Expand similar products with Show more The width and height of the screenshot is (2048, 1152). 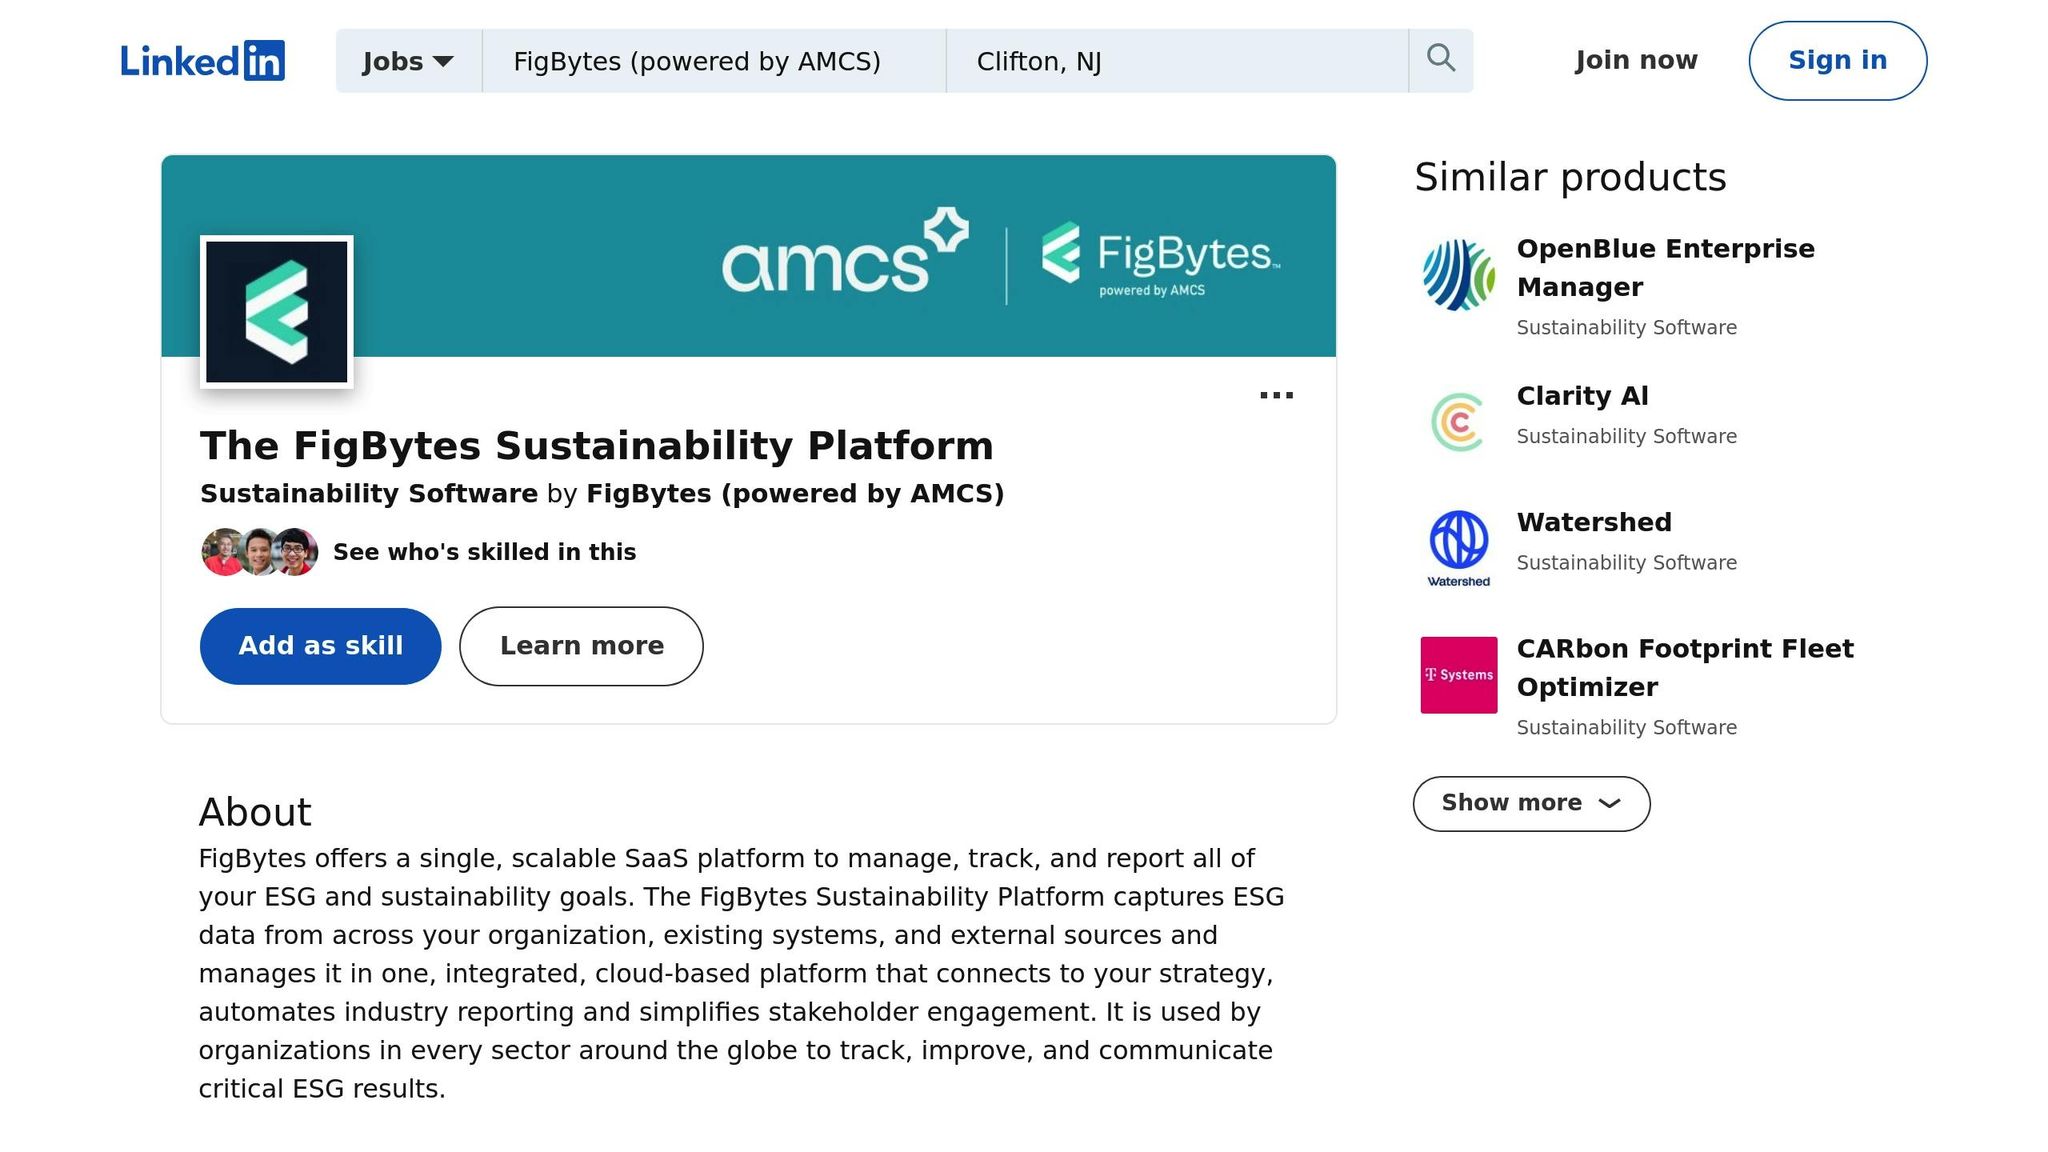pos(1530,803)
